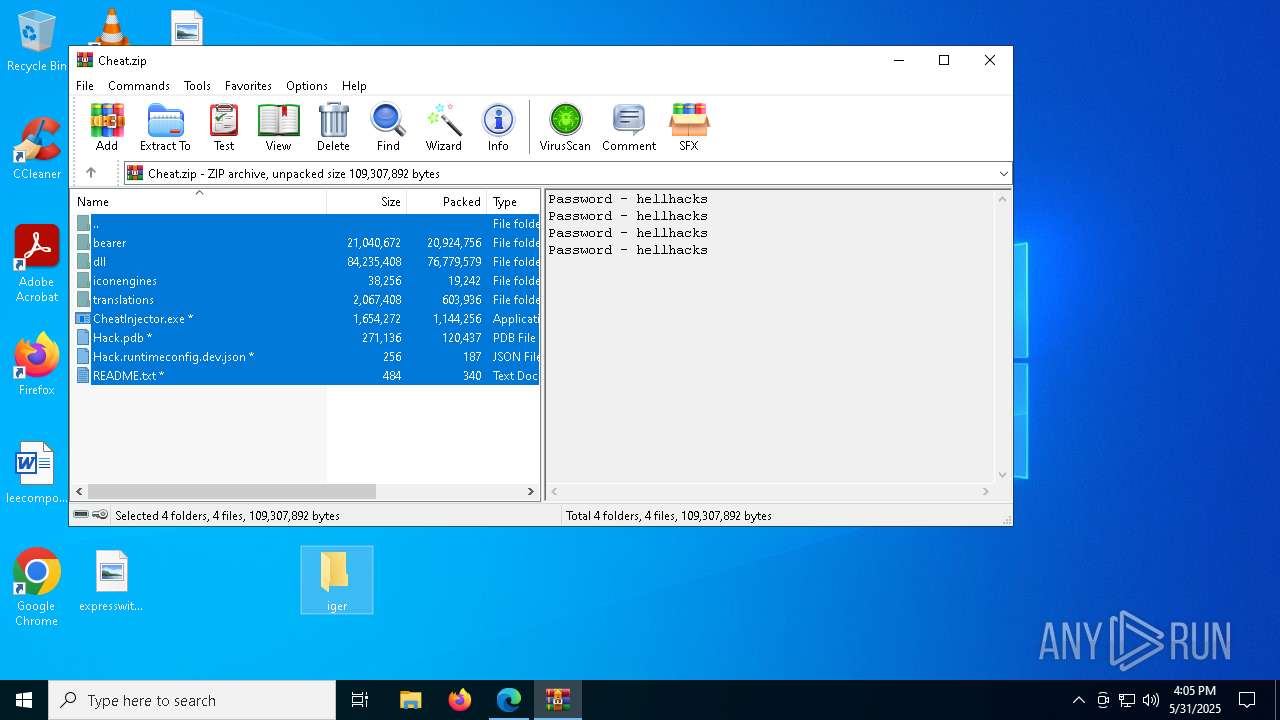
Task: Click the volume speaker tray icon
Action: (1151, 700)
